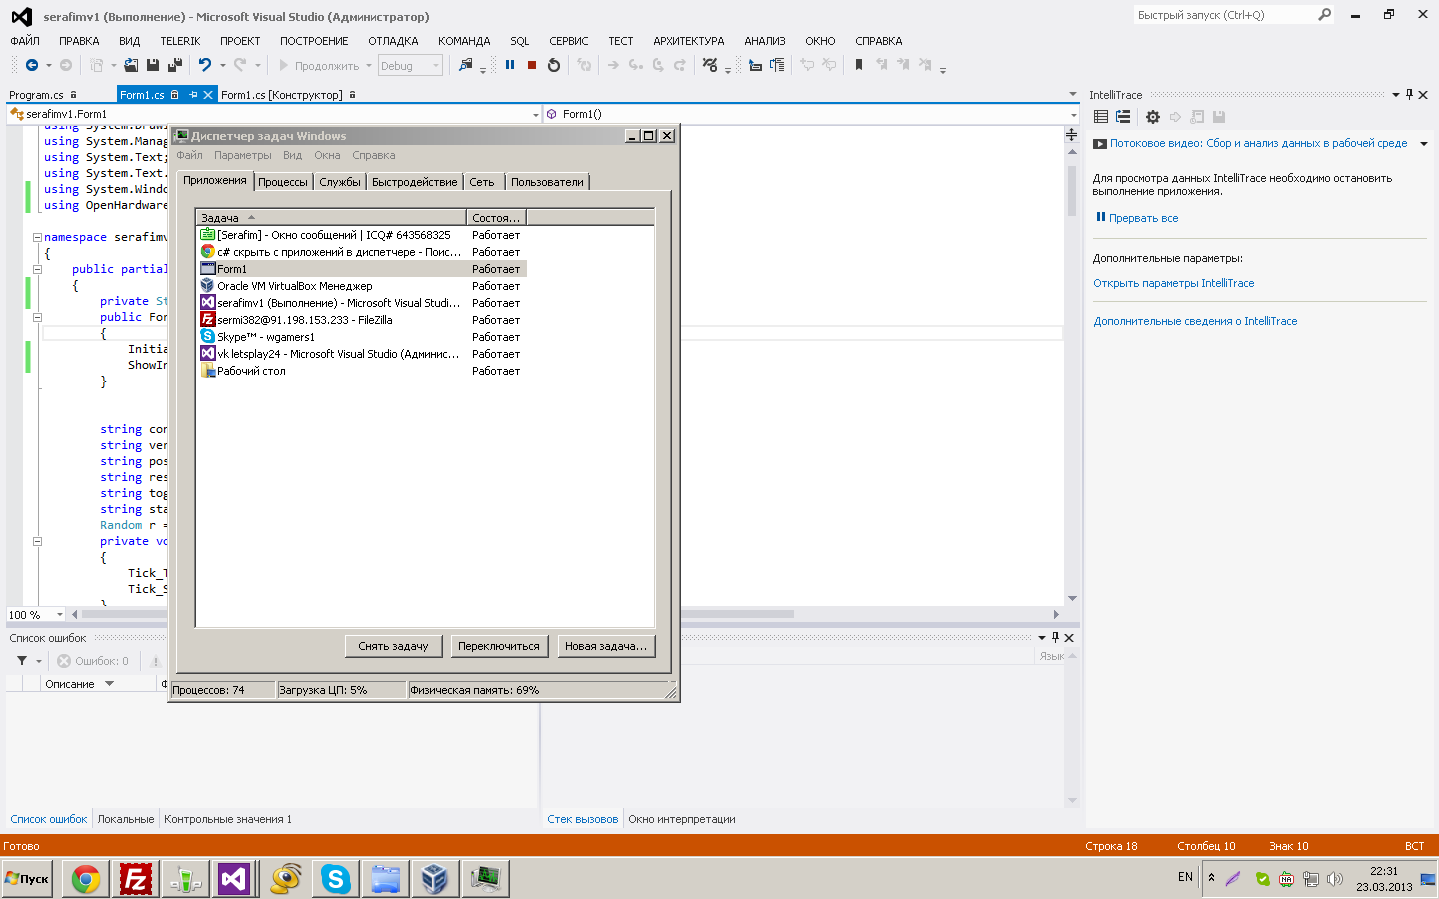This screenshot has height=899, width=1439.
Task: Click the Step Into arrow icon
Action: 635,65
